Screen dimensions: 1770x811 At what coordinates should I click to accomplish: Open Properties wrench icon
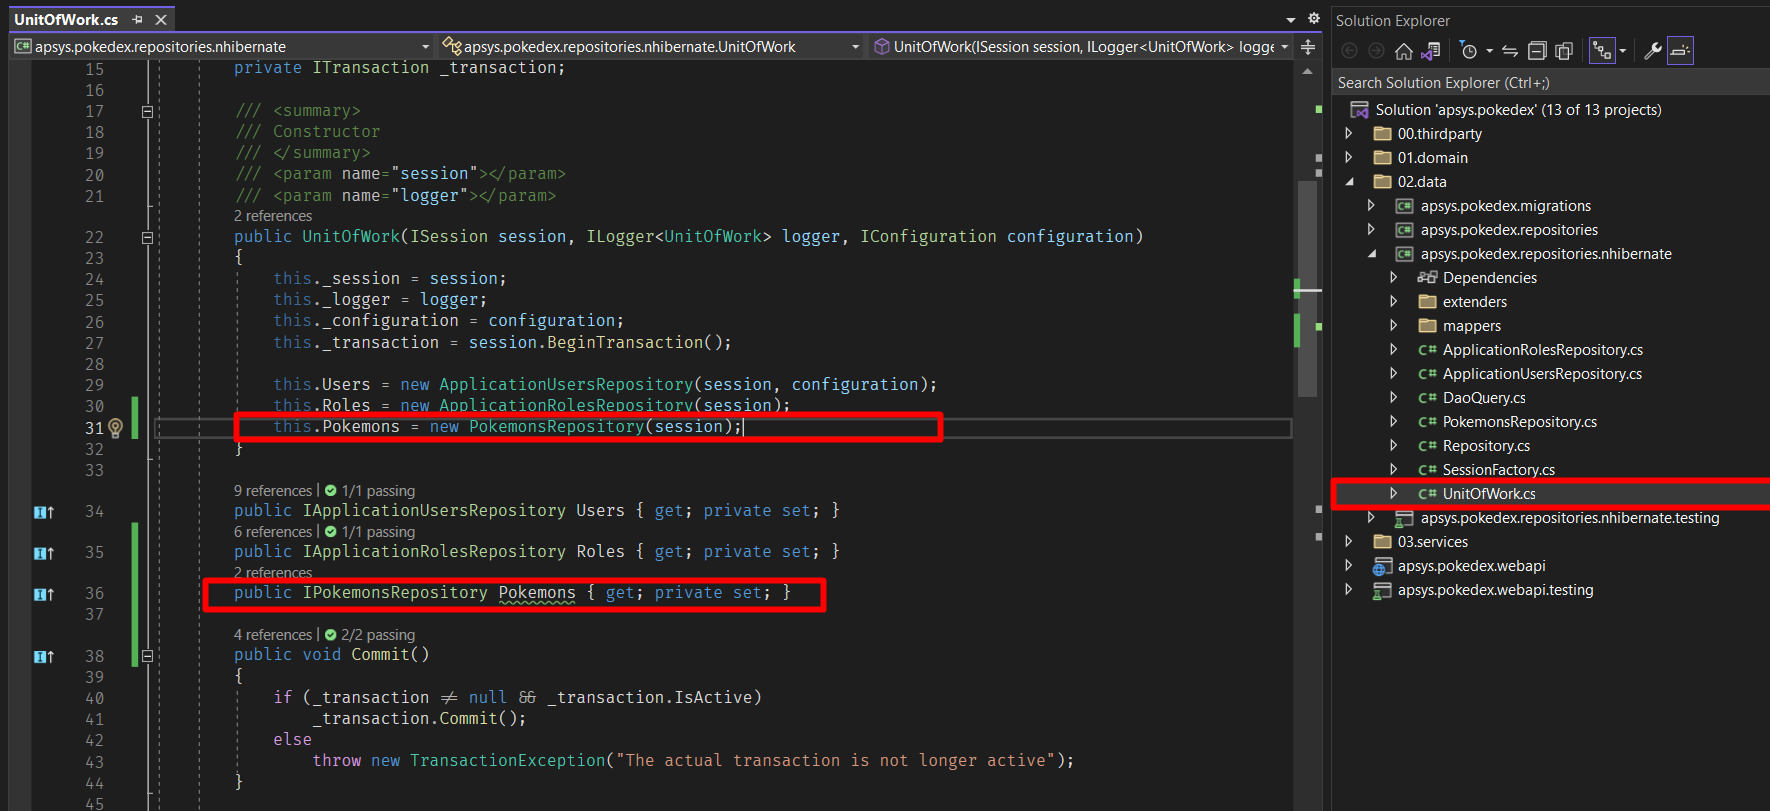(1652, 51)
